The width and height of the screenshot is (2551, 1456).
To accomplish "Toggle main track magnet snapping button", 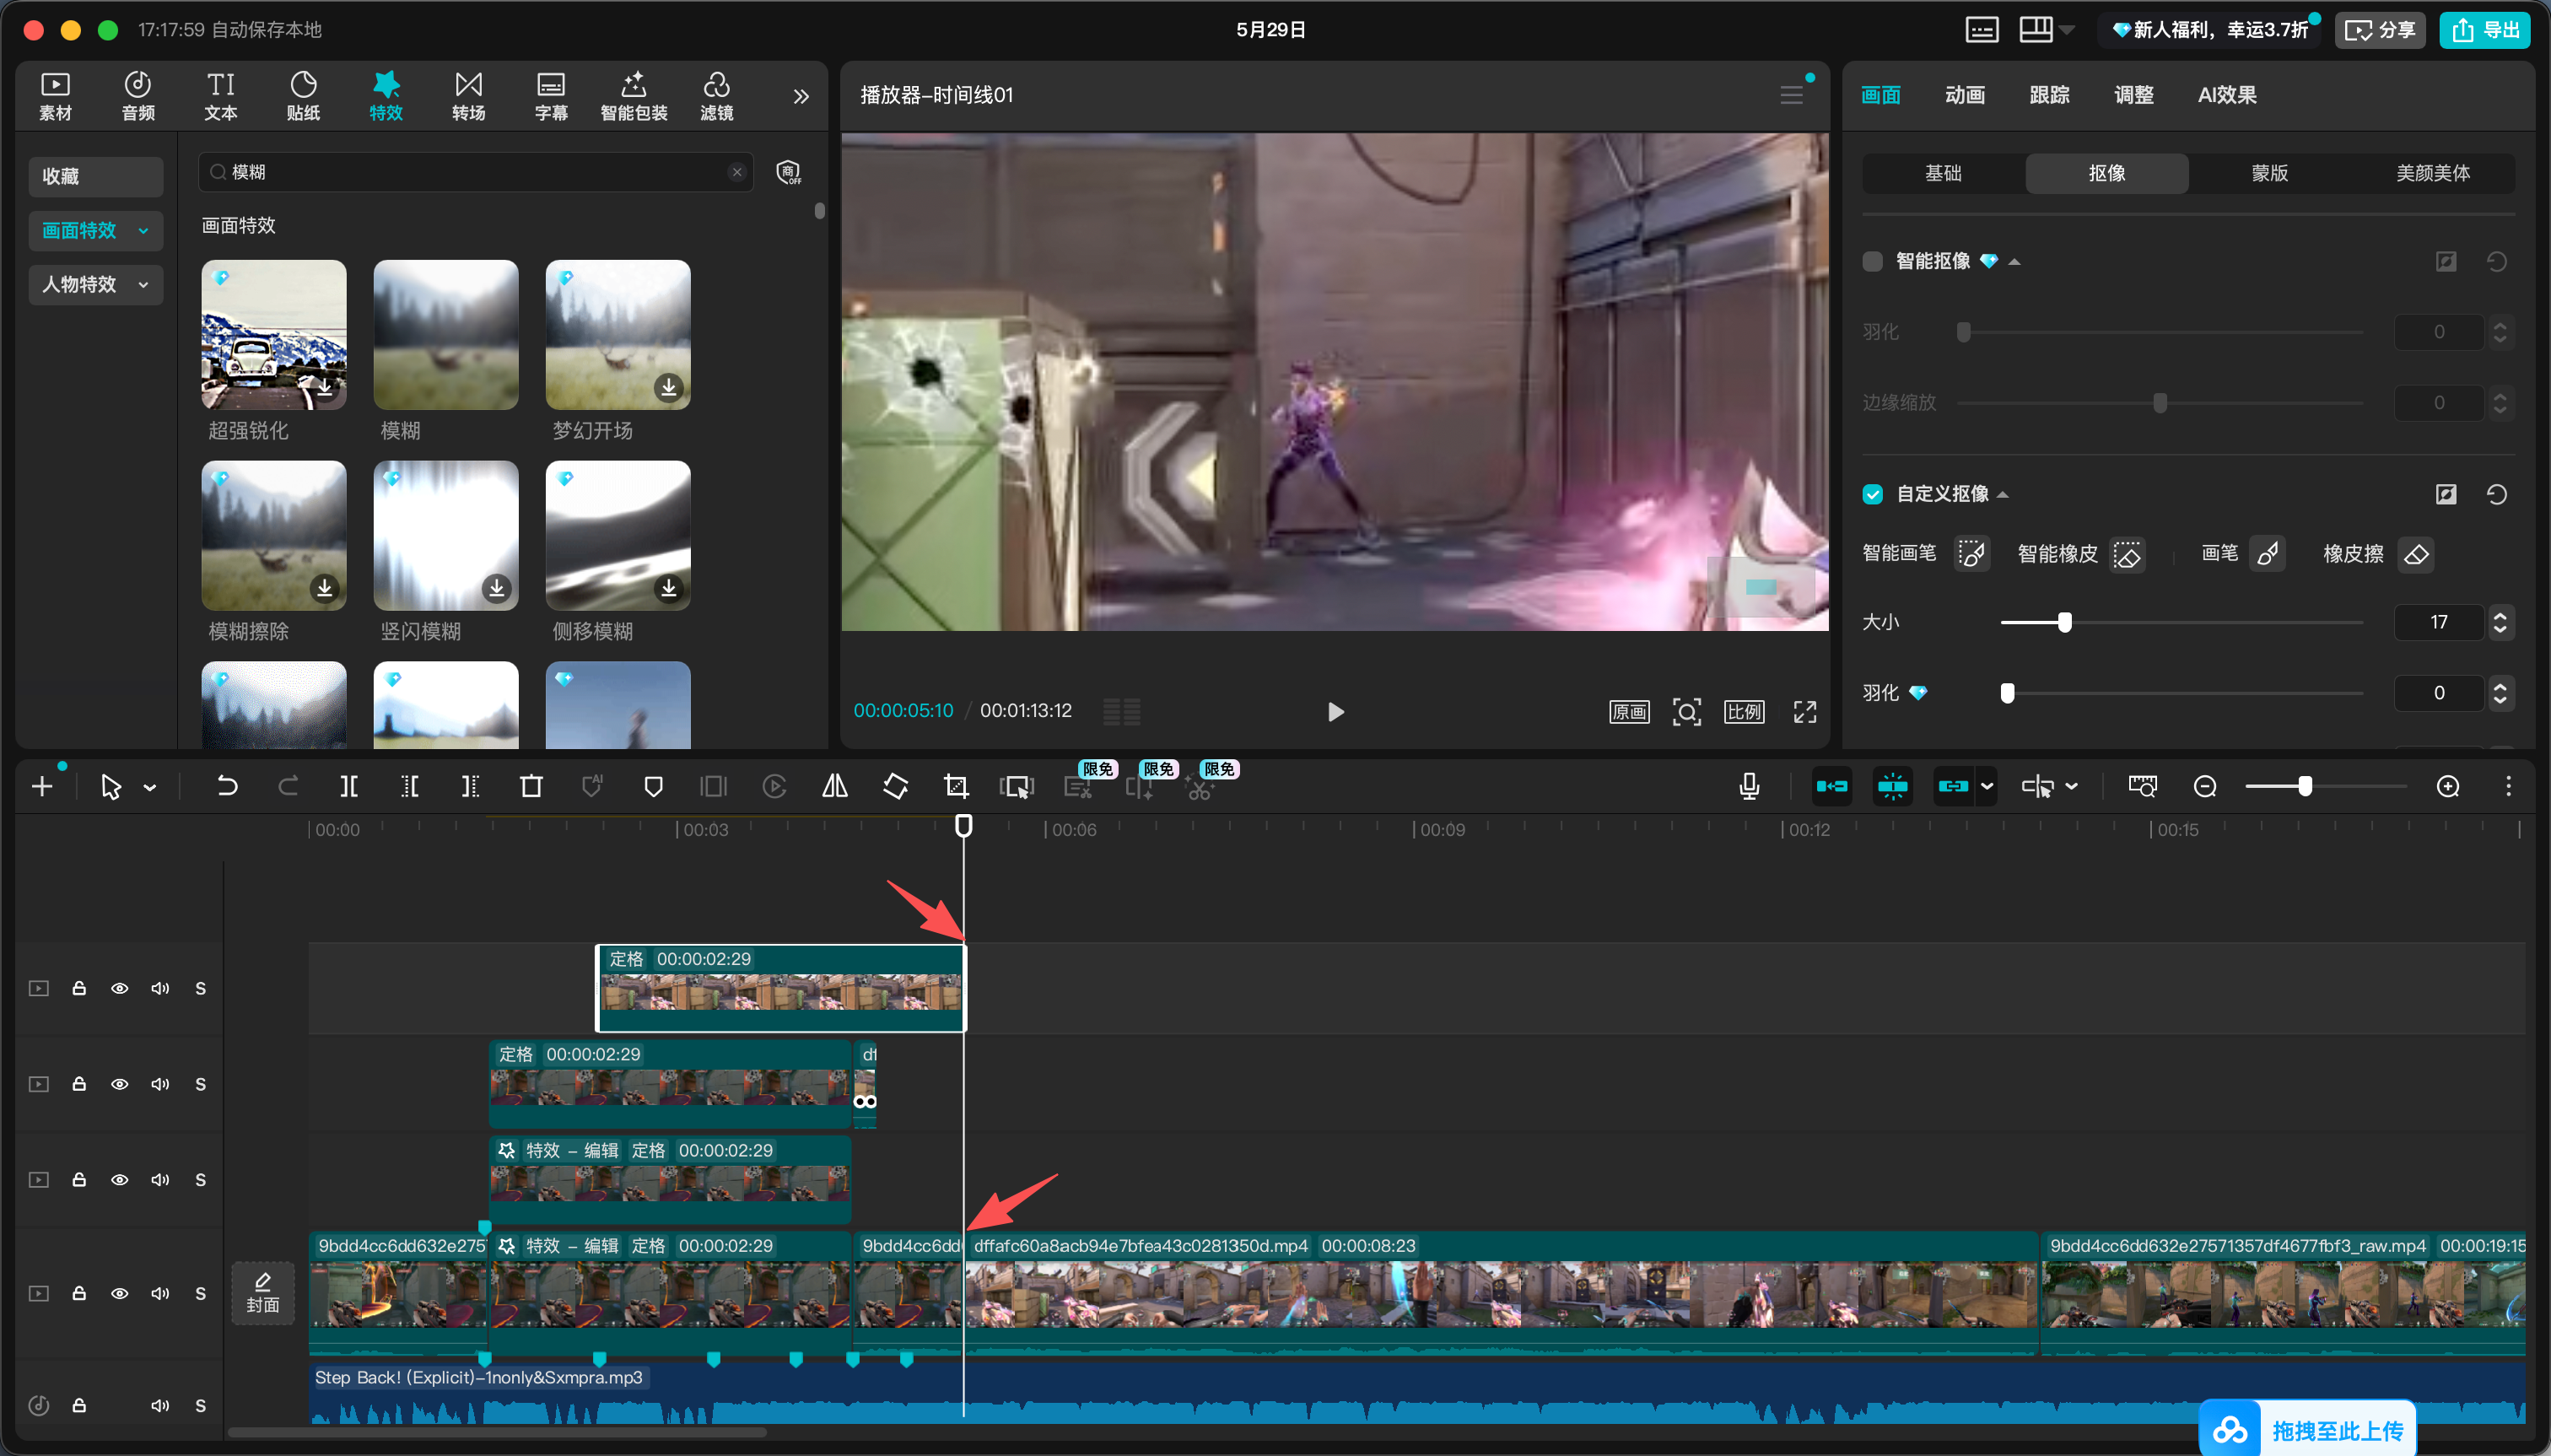I will (x=1832, y=786).
